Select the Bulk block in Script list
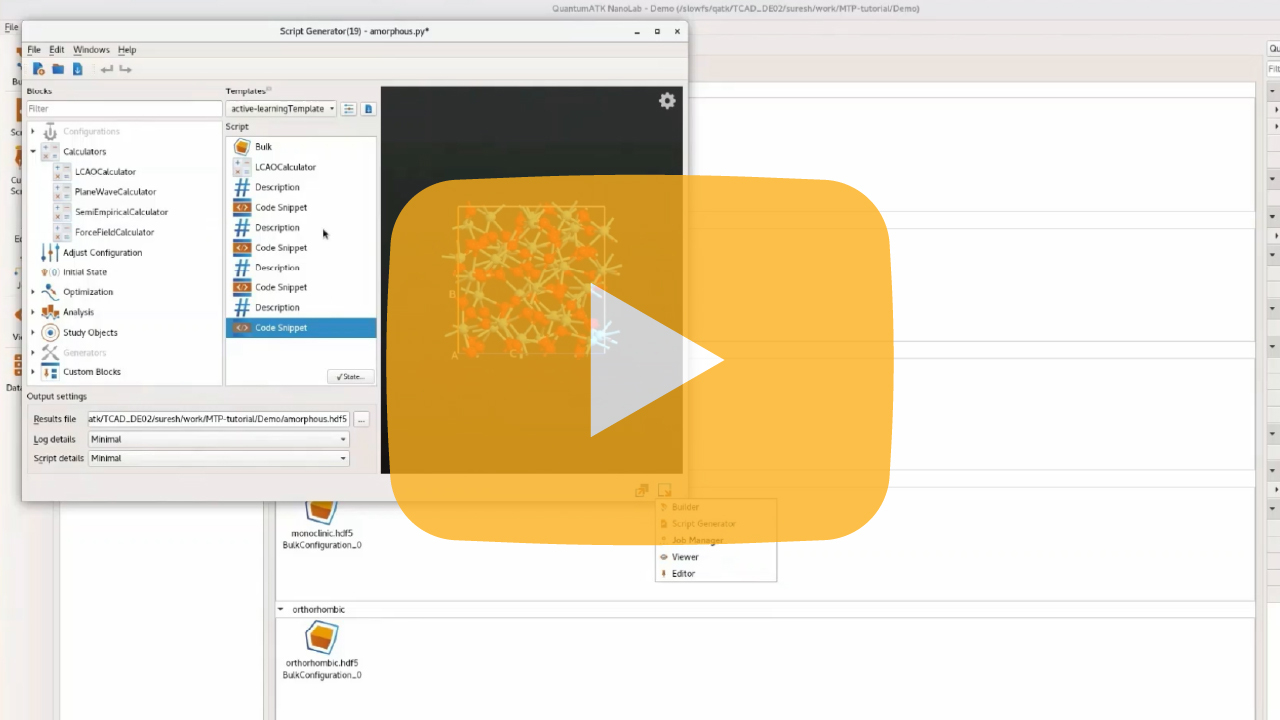This screenshot has height=720, width=1280. [x=301, y=147]
